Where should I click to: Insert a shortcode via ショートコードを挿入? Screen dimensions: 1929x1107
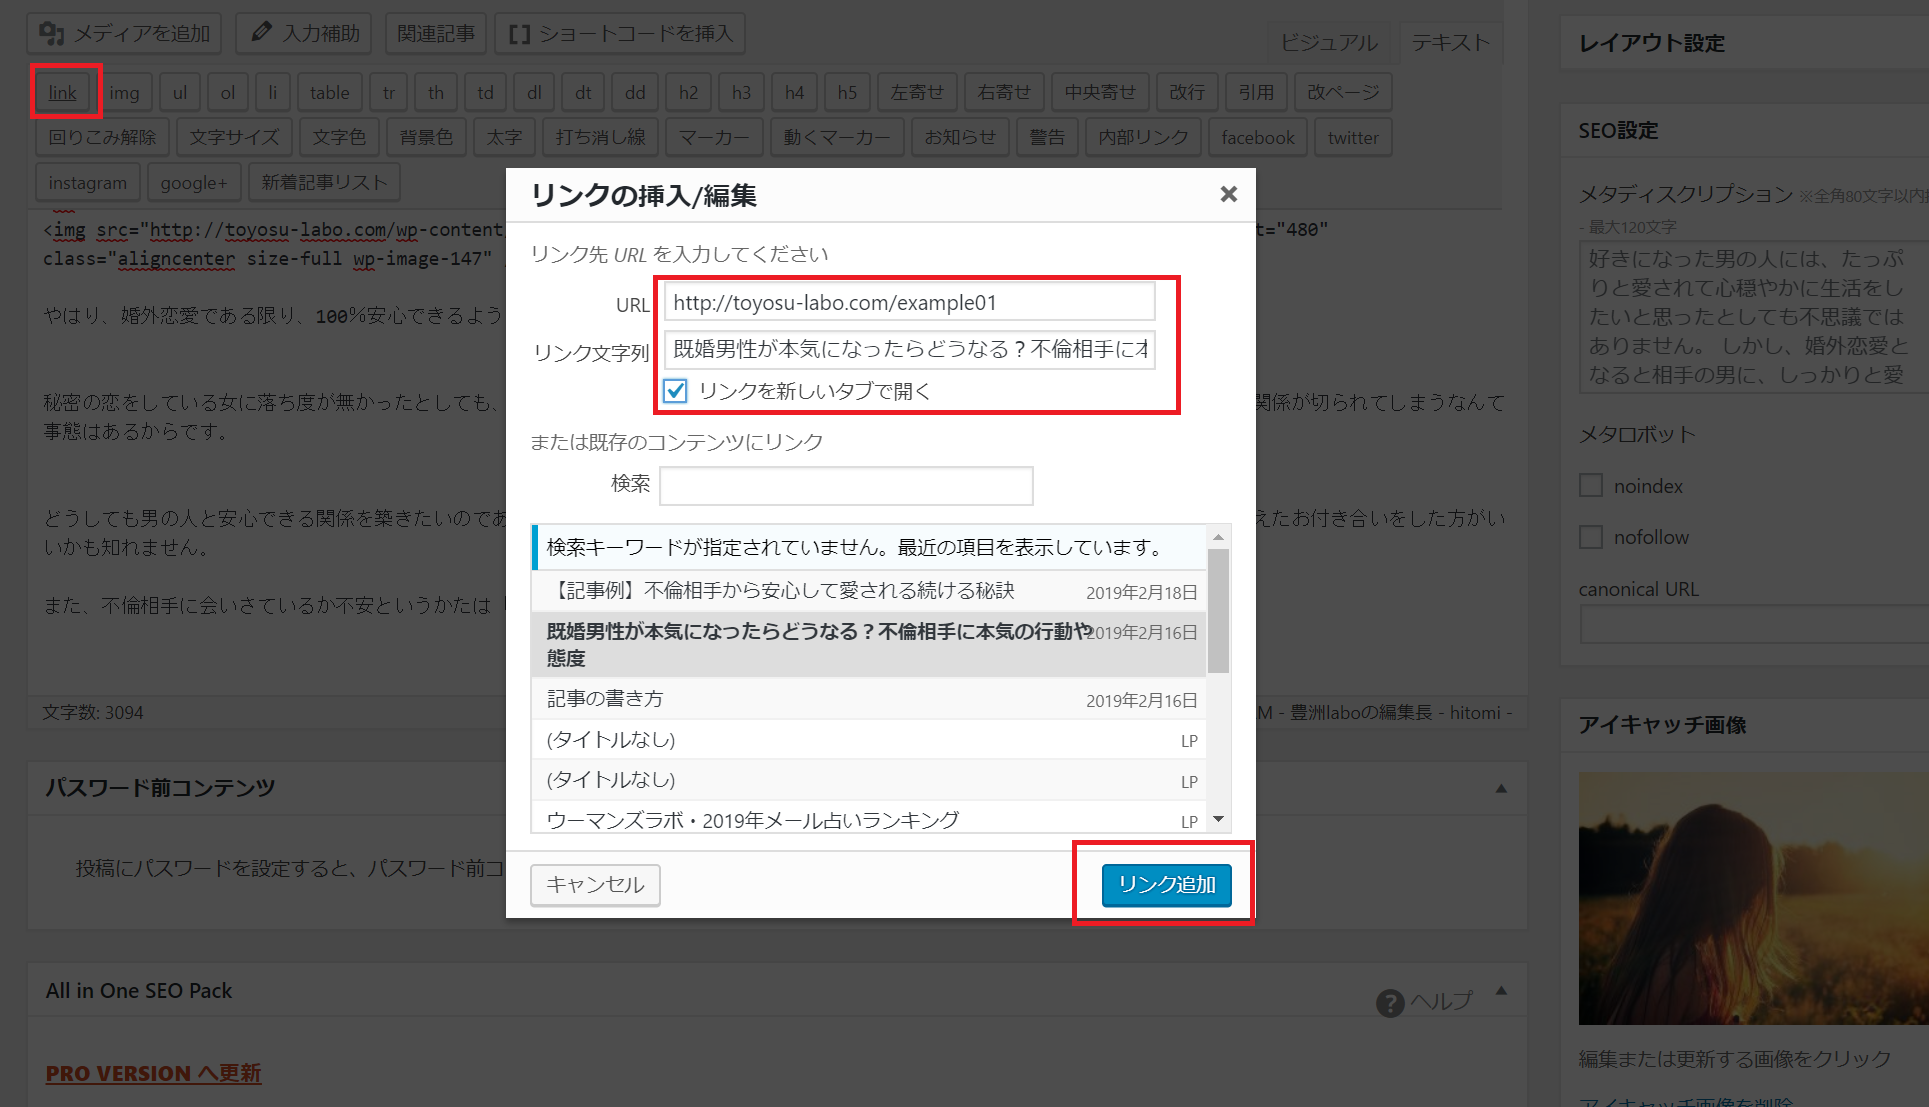click(620, 33)
